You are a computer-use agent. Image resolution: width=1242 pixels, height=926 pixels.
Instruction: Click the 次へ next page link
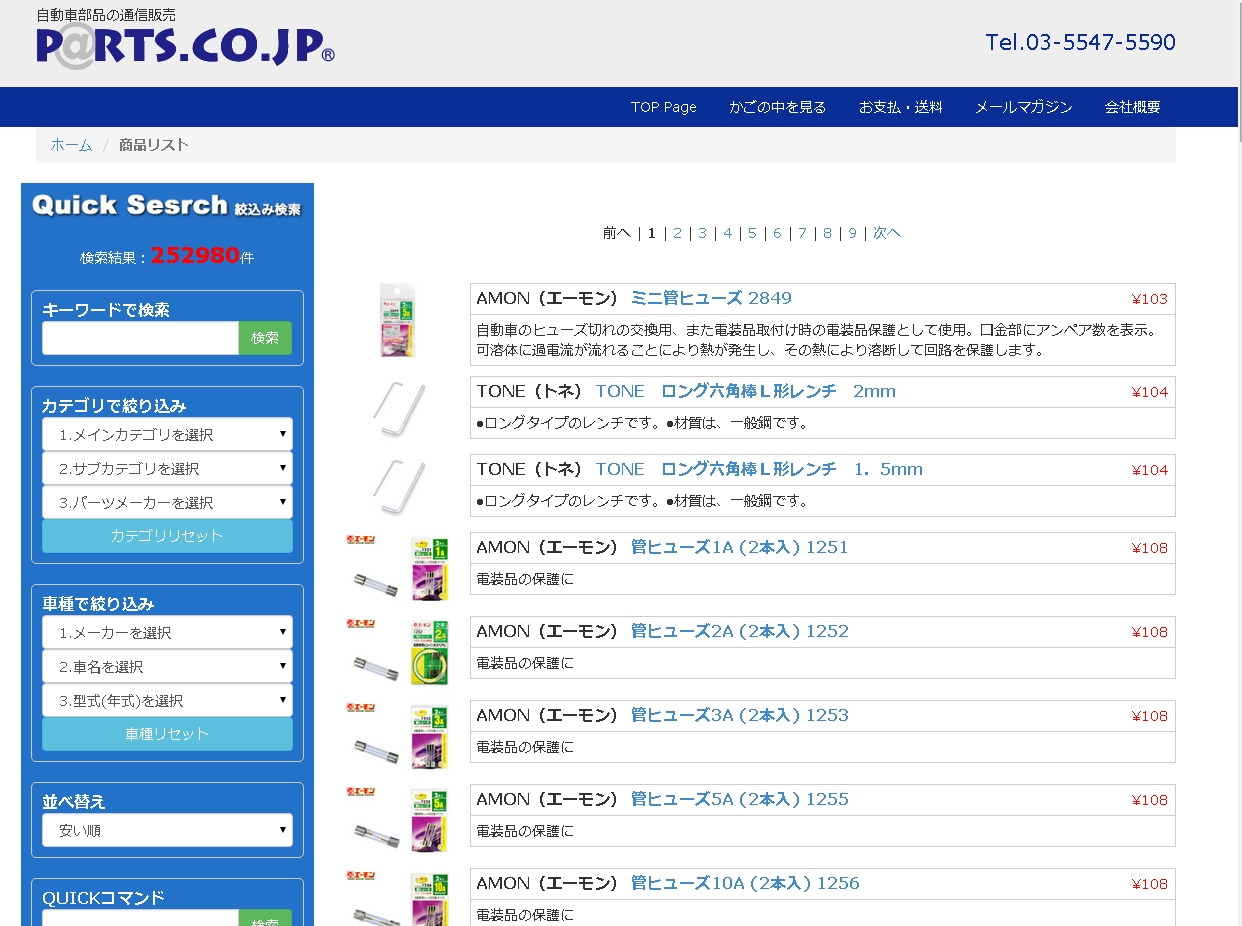point(887,233)
